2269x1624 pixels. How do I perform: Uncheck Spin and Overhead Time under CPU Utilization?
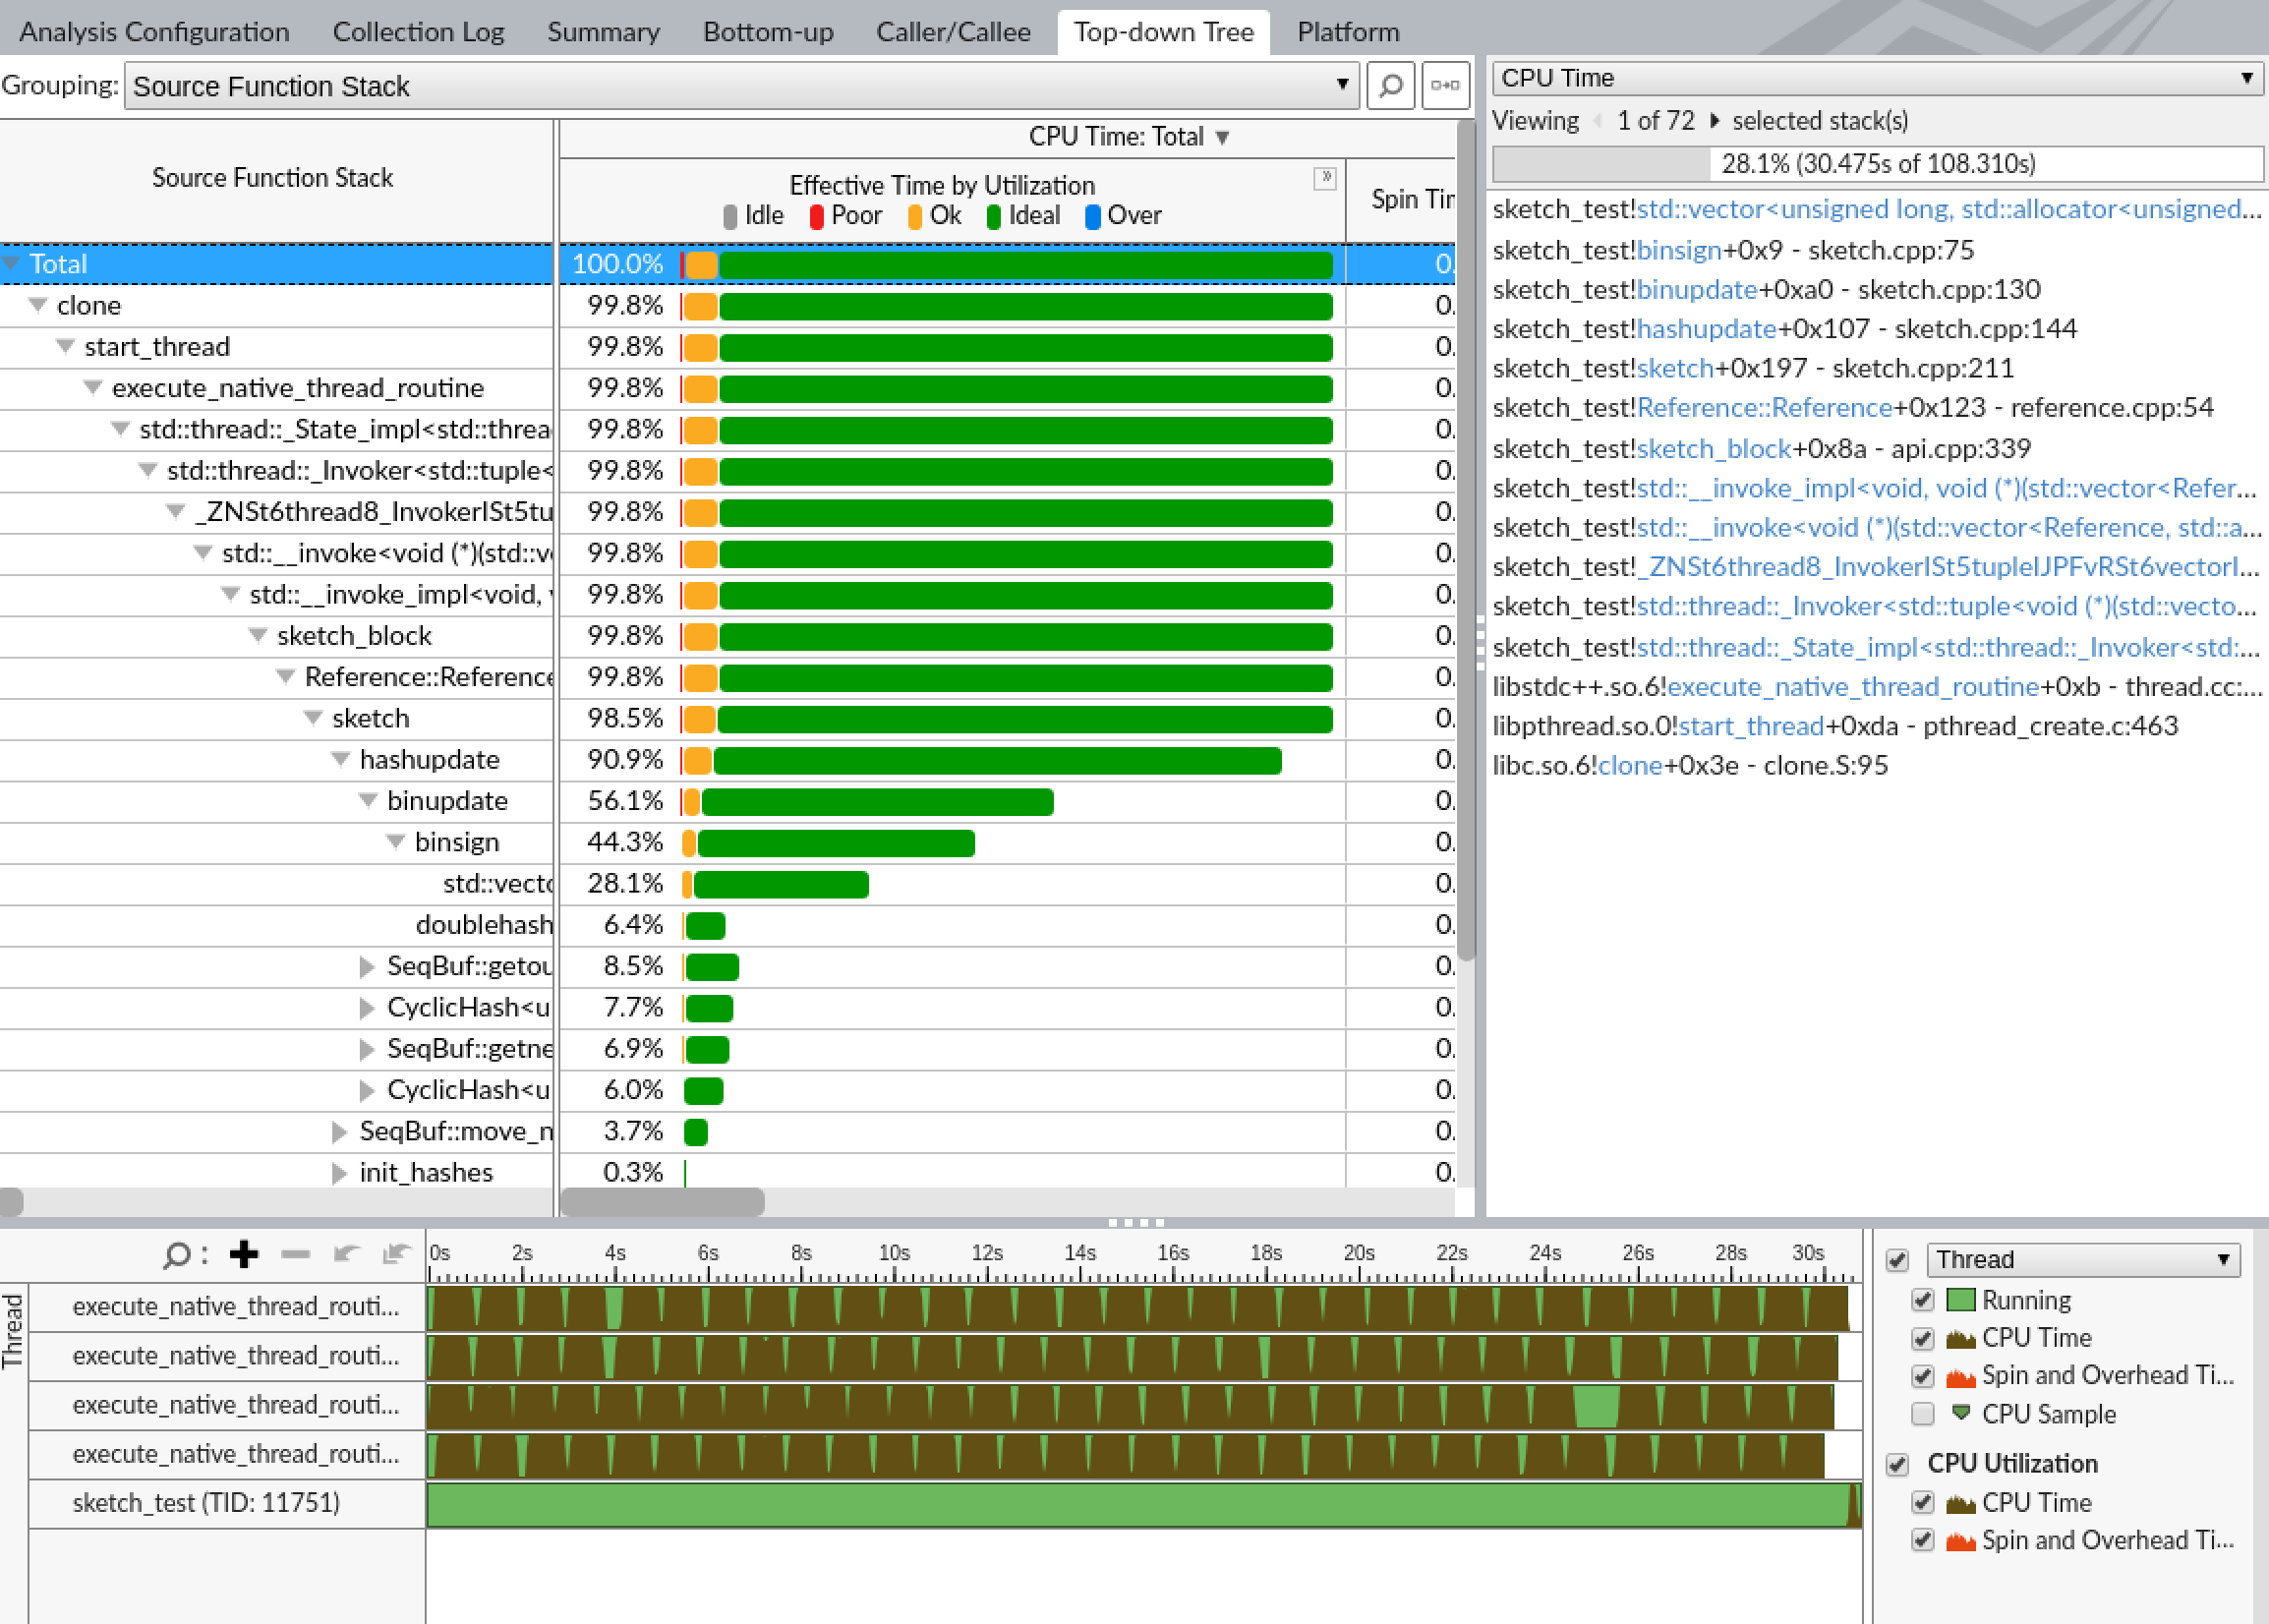[1923, 1540]
